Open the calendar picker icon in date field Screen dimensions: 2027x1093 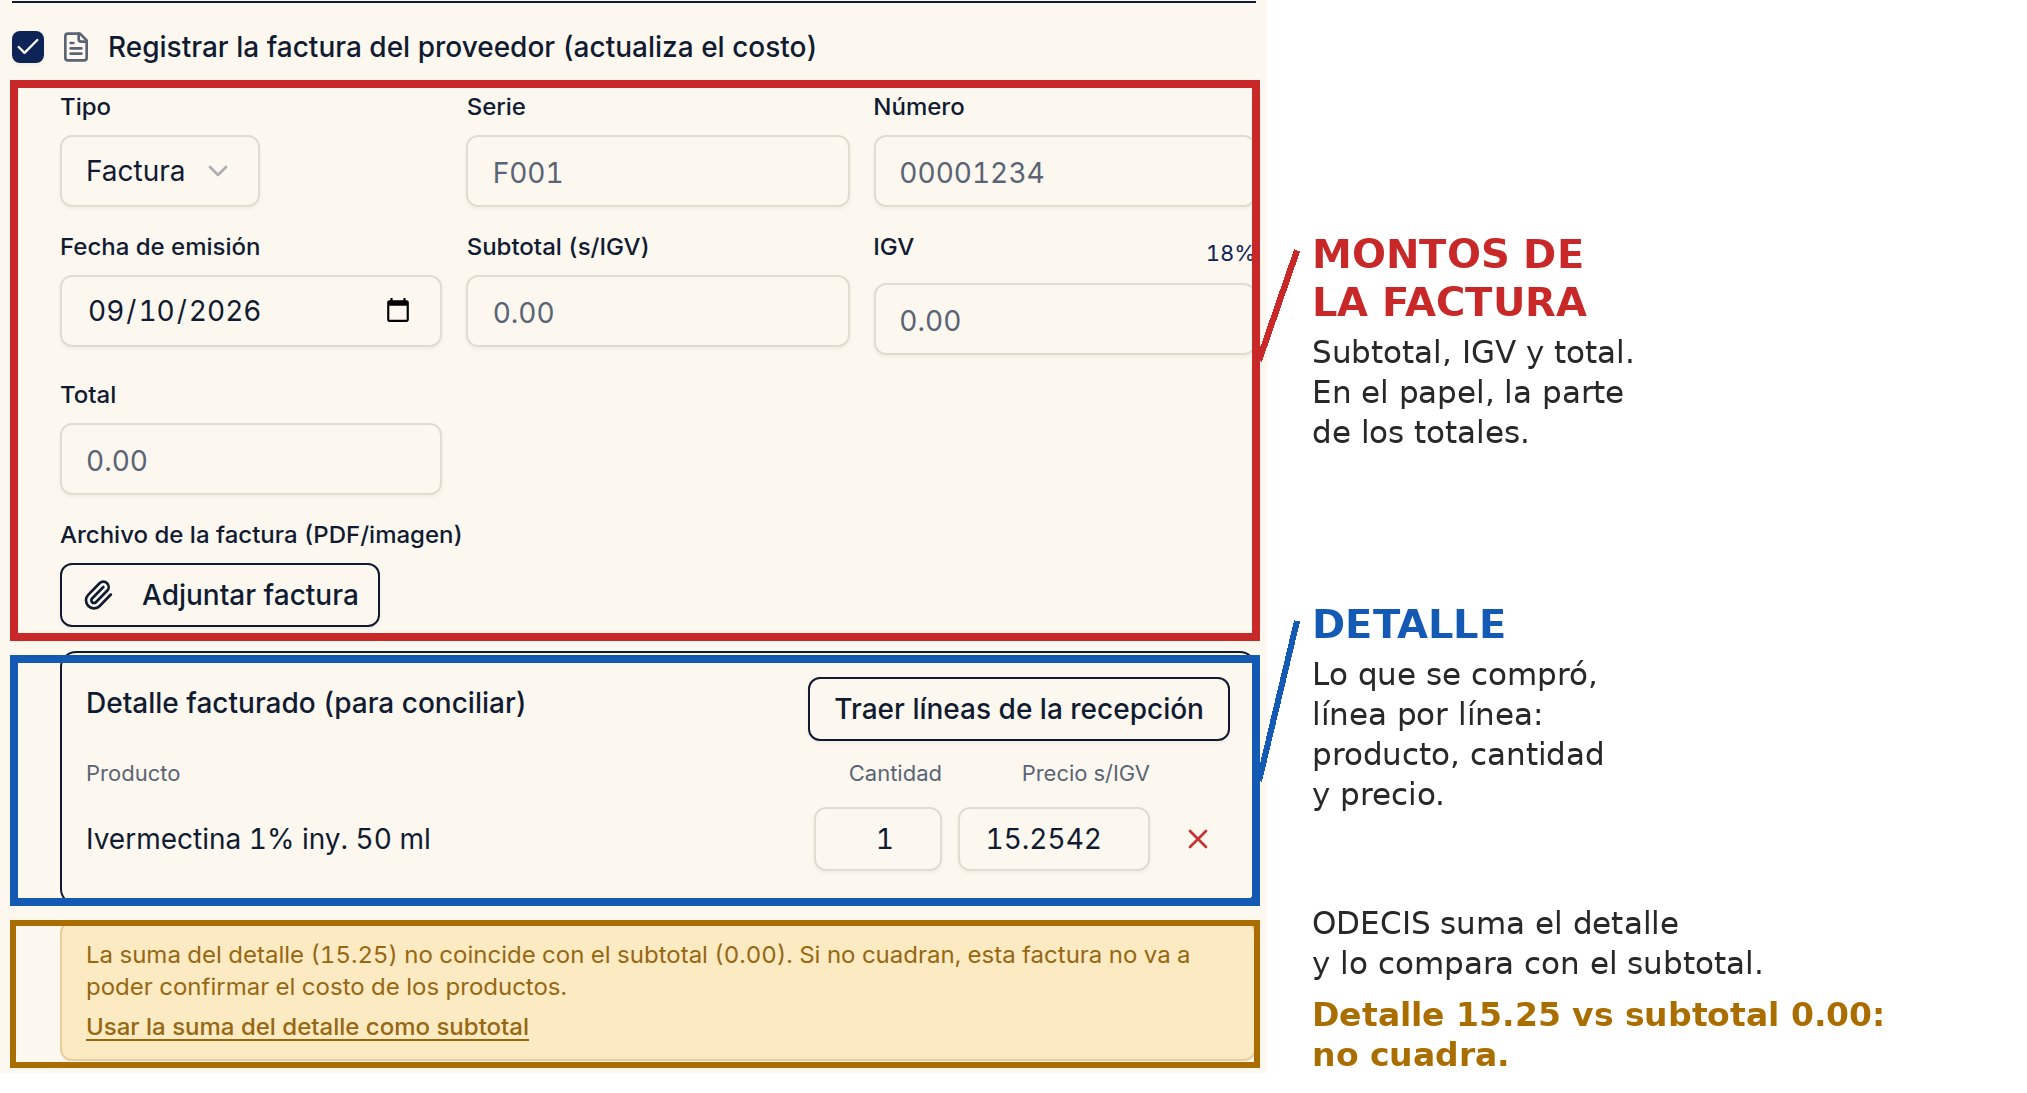click(398, 311)
